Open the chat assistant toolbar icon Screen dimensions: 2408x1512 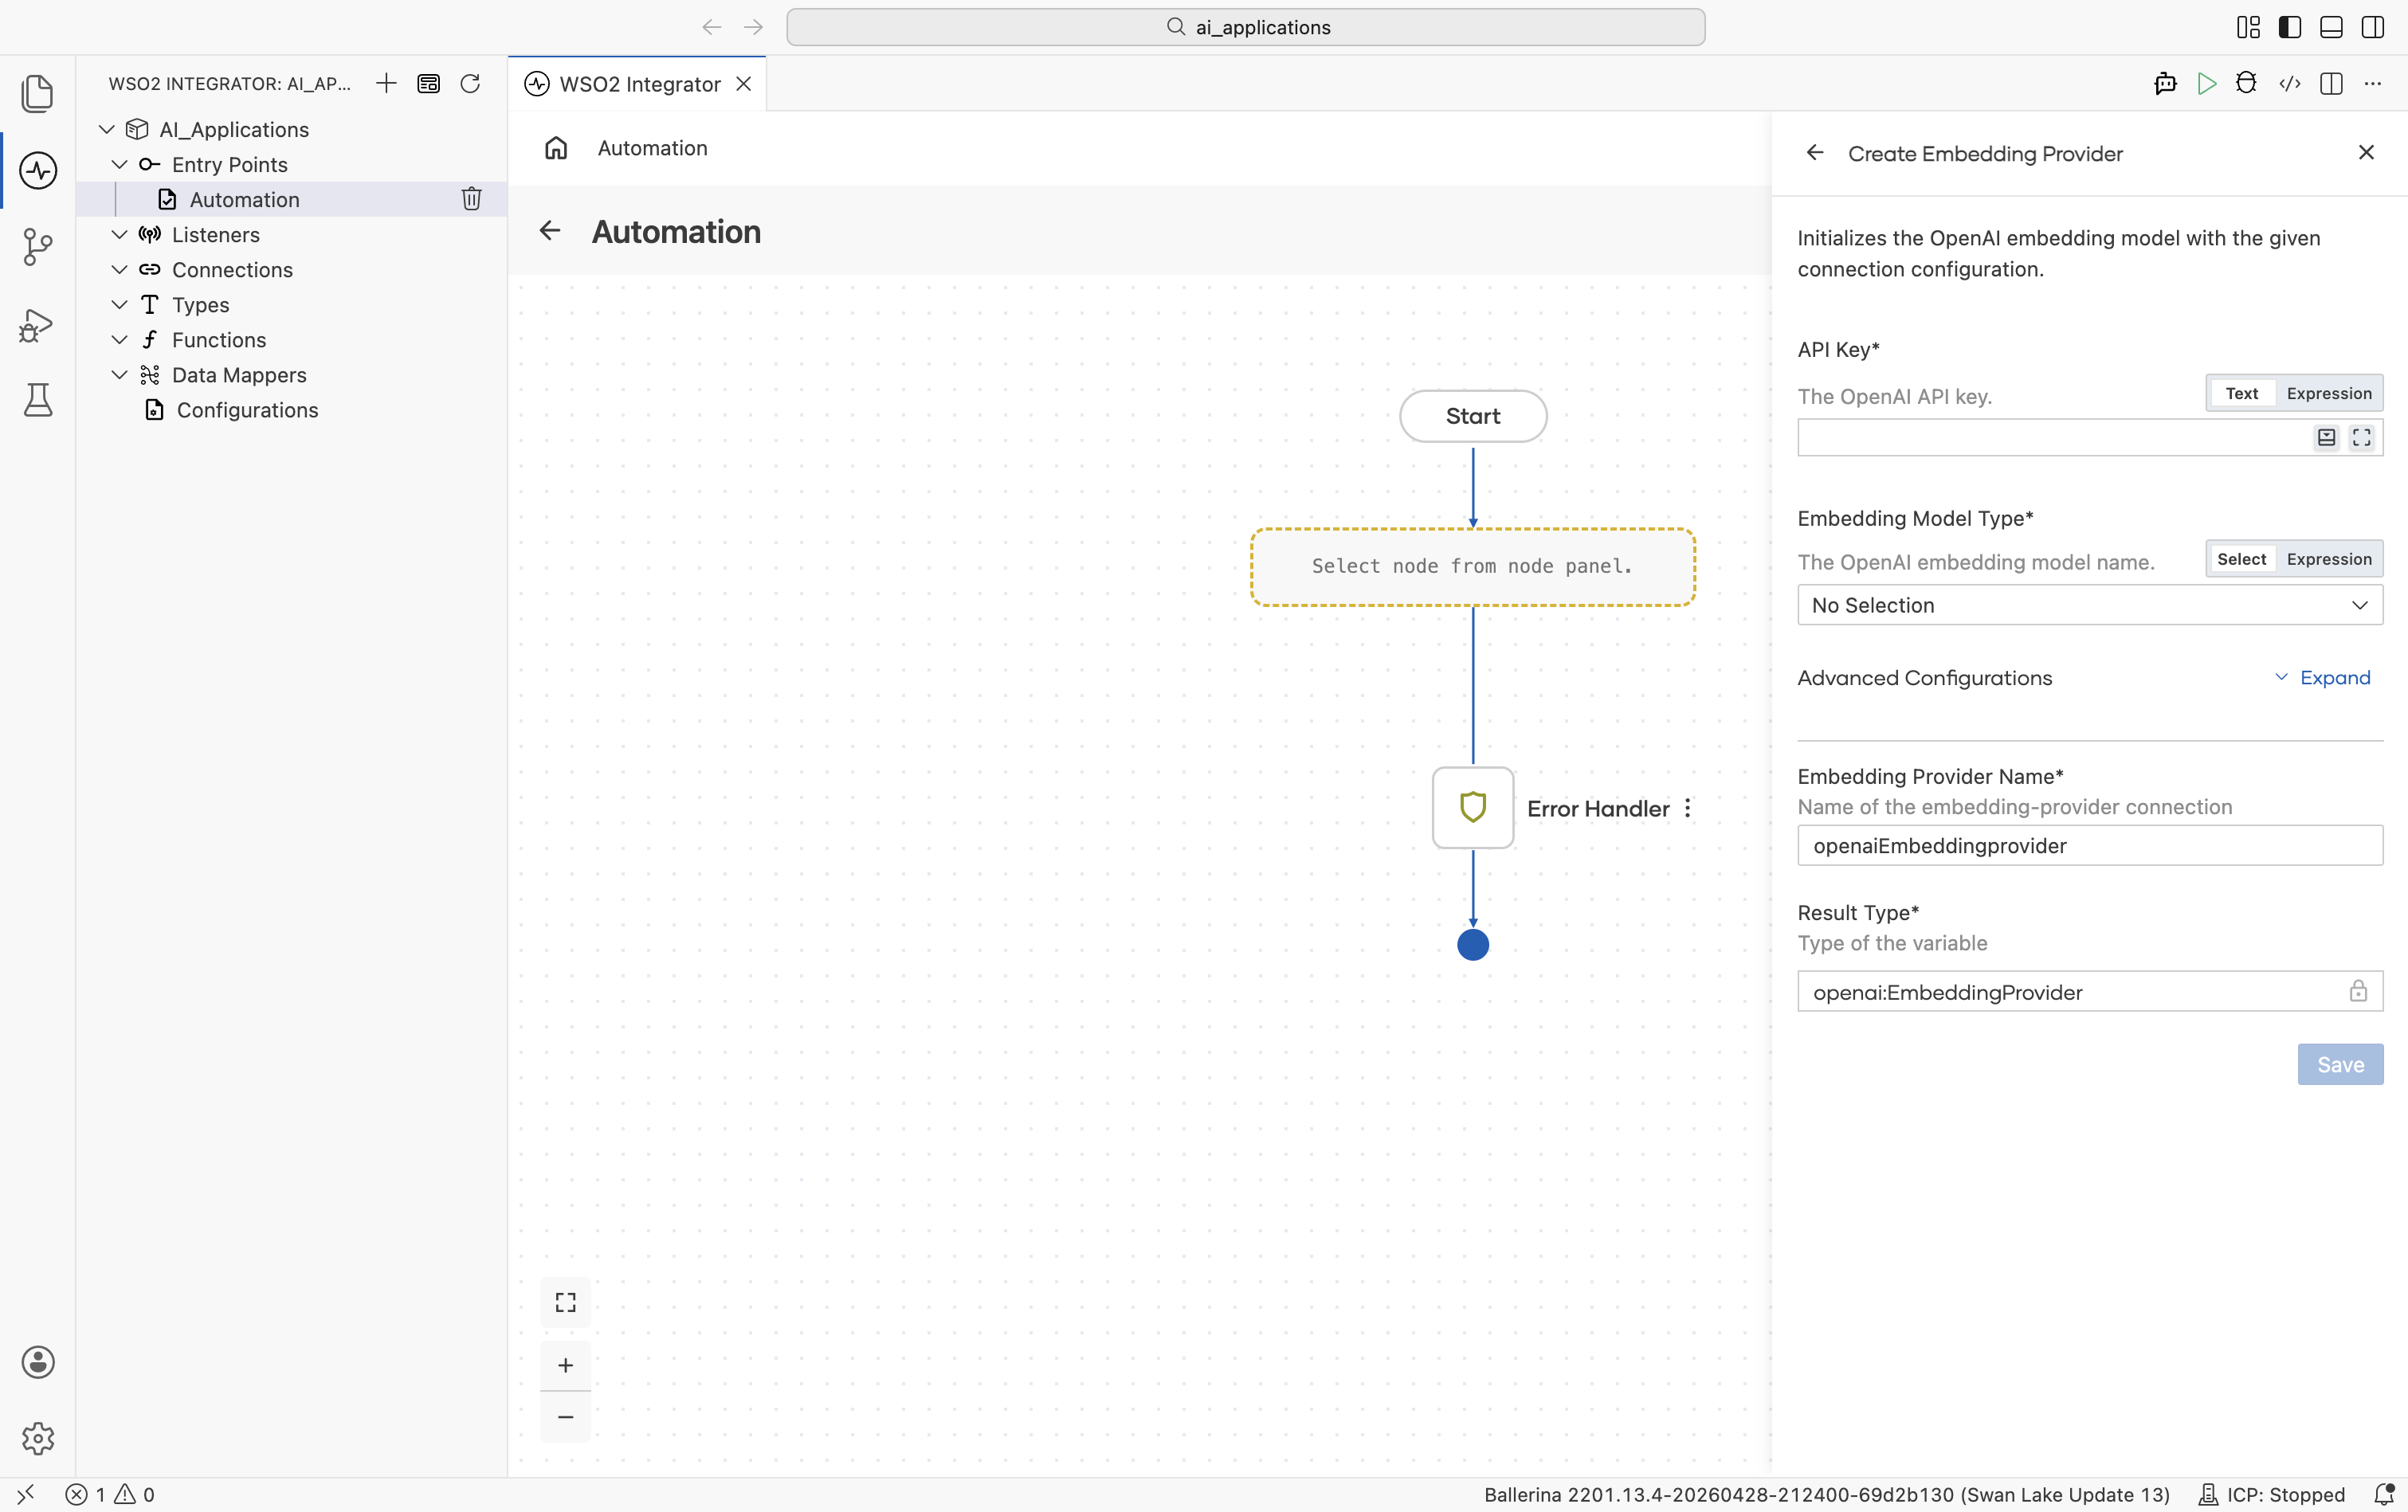click(2165, 83)
